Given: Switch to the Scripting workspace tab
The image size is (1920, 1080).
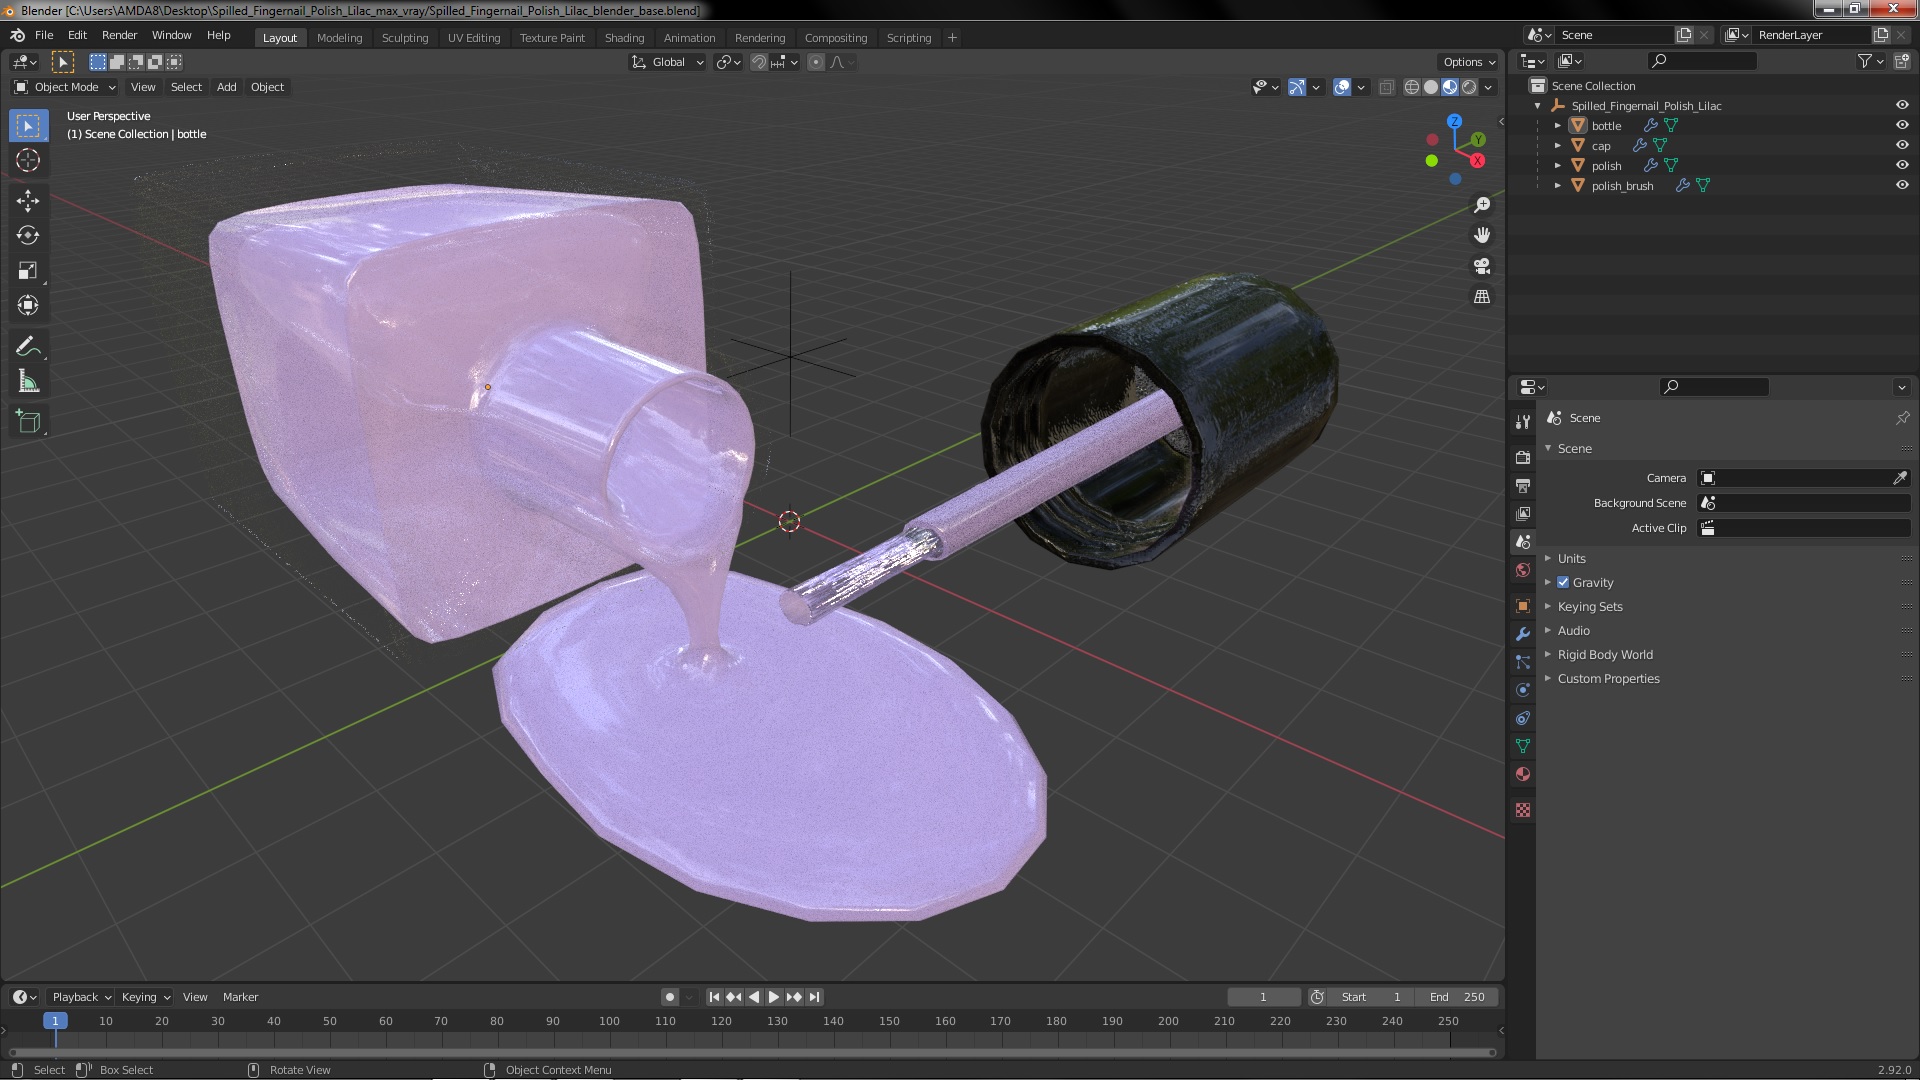Looking at the screenshot, I should coord(908,38).
